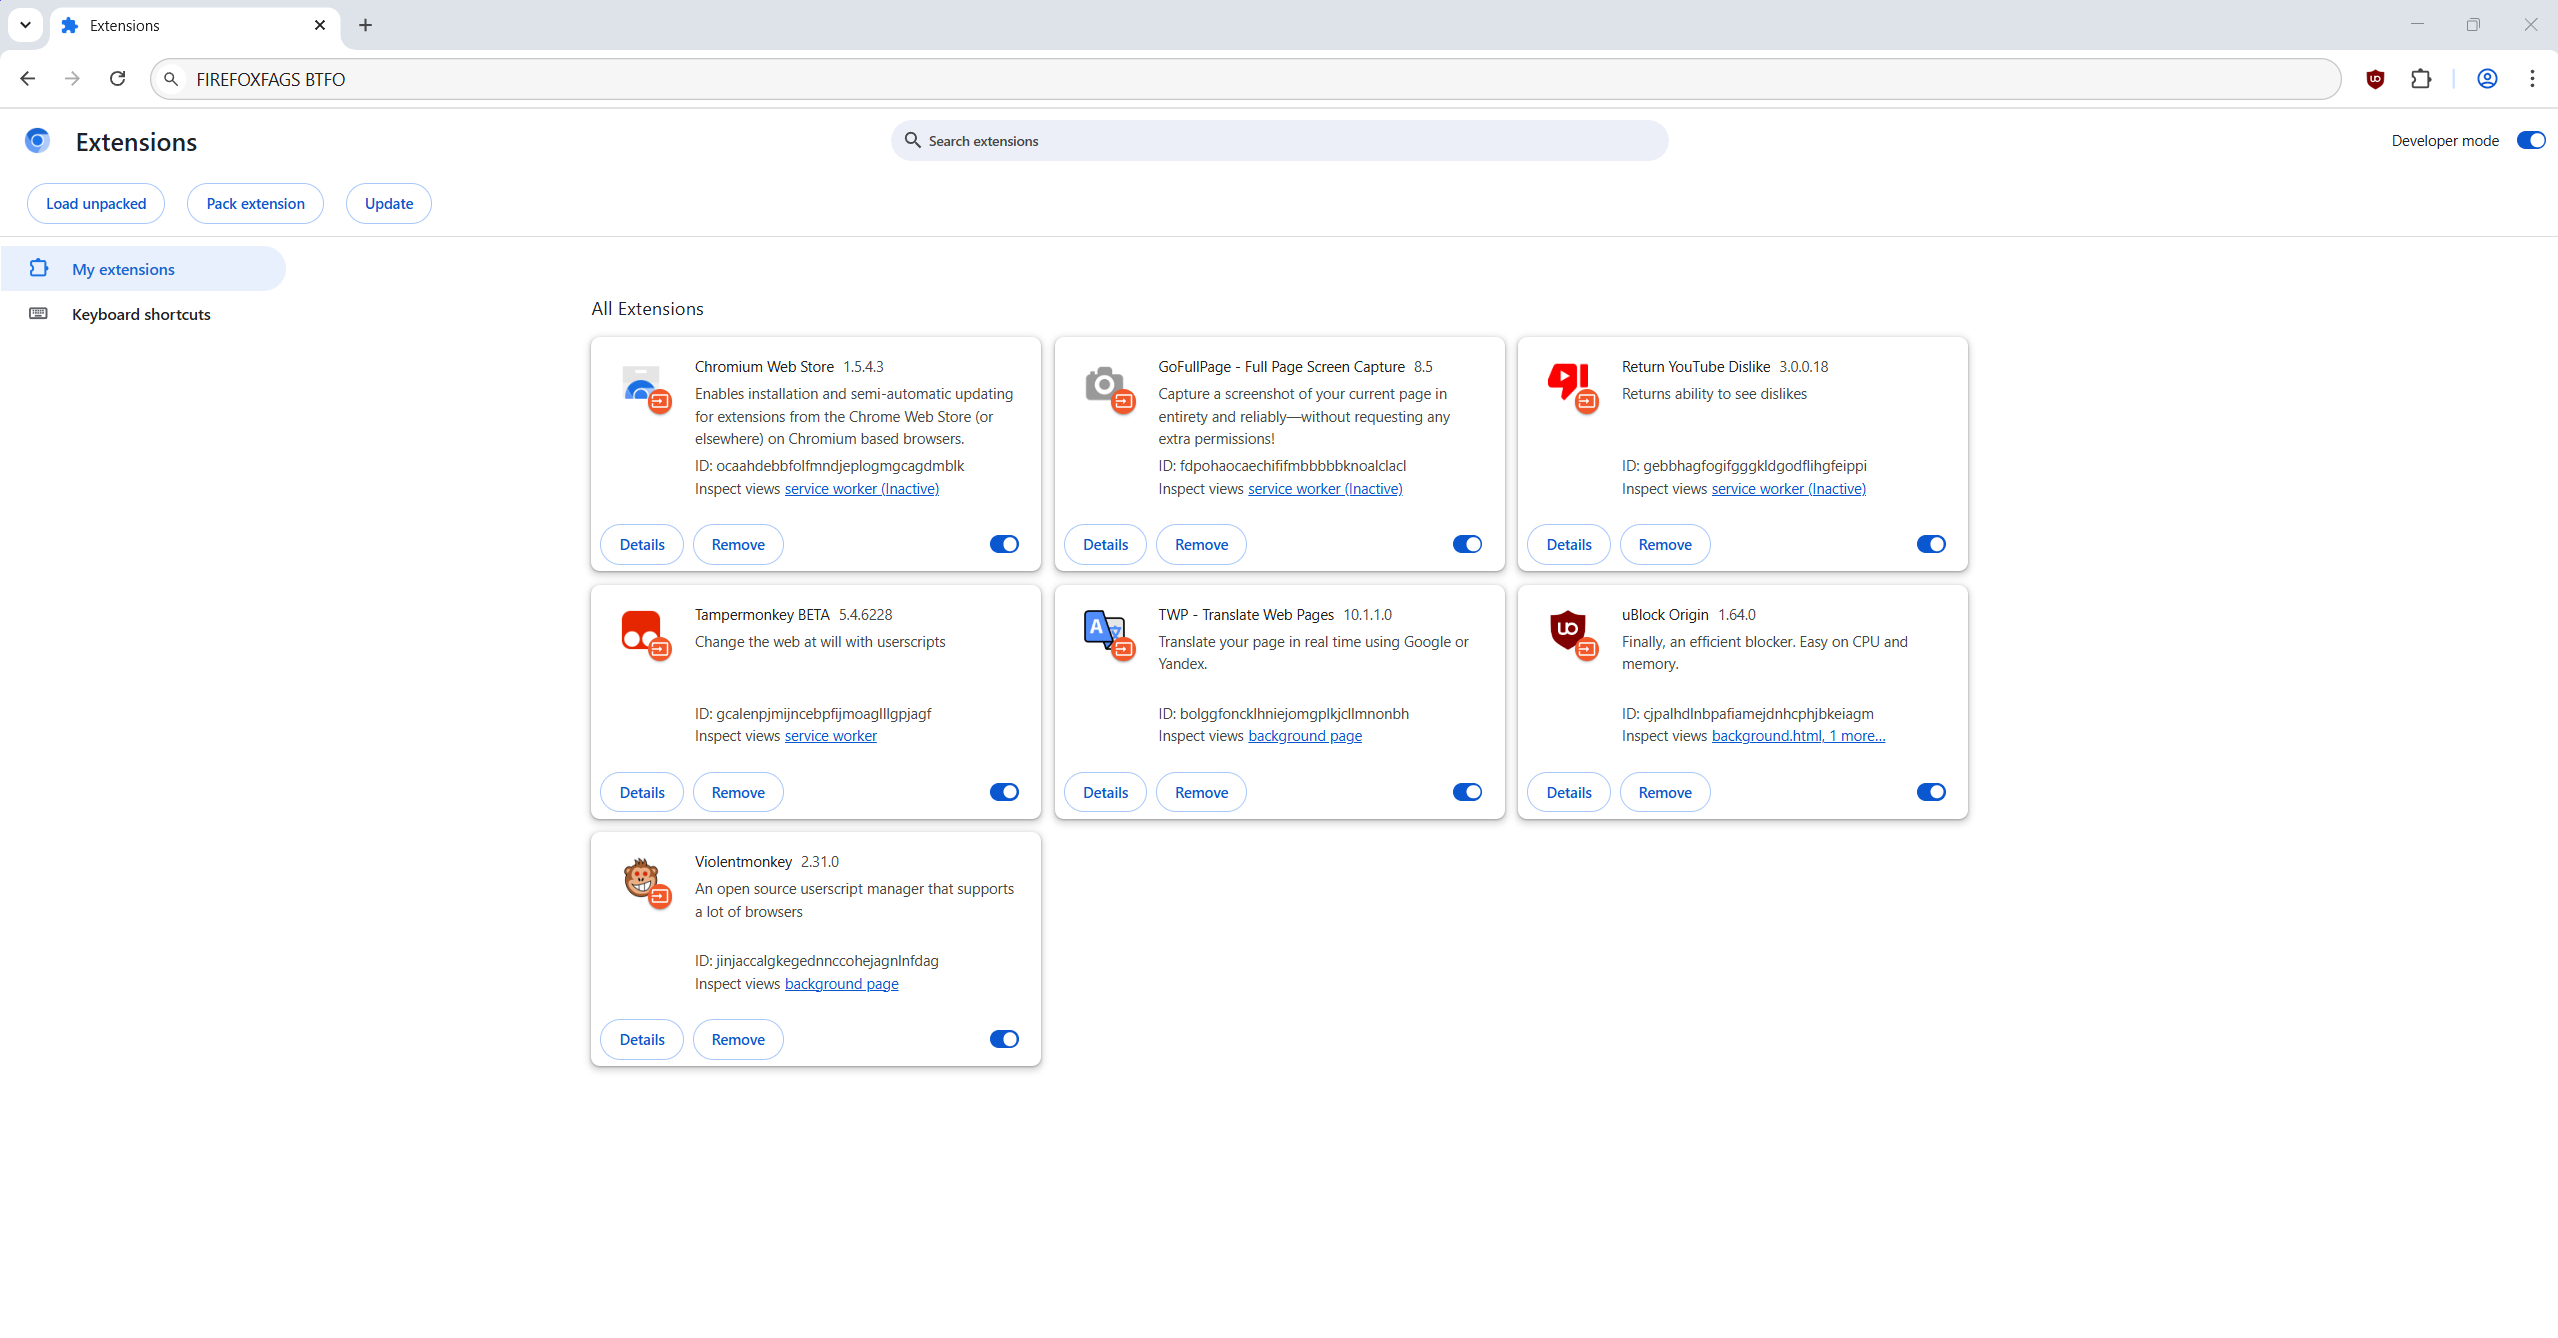Click the Chromium logo beside Extensions title
This screenshot has height=1338, width=2558.
pyautogui.click(x=37, y=141)
